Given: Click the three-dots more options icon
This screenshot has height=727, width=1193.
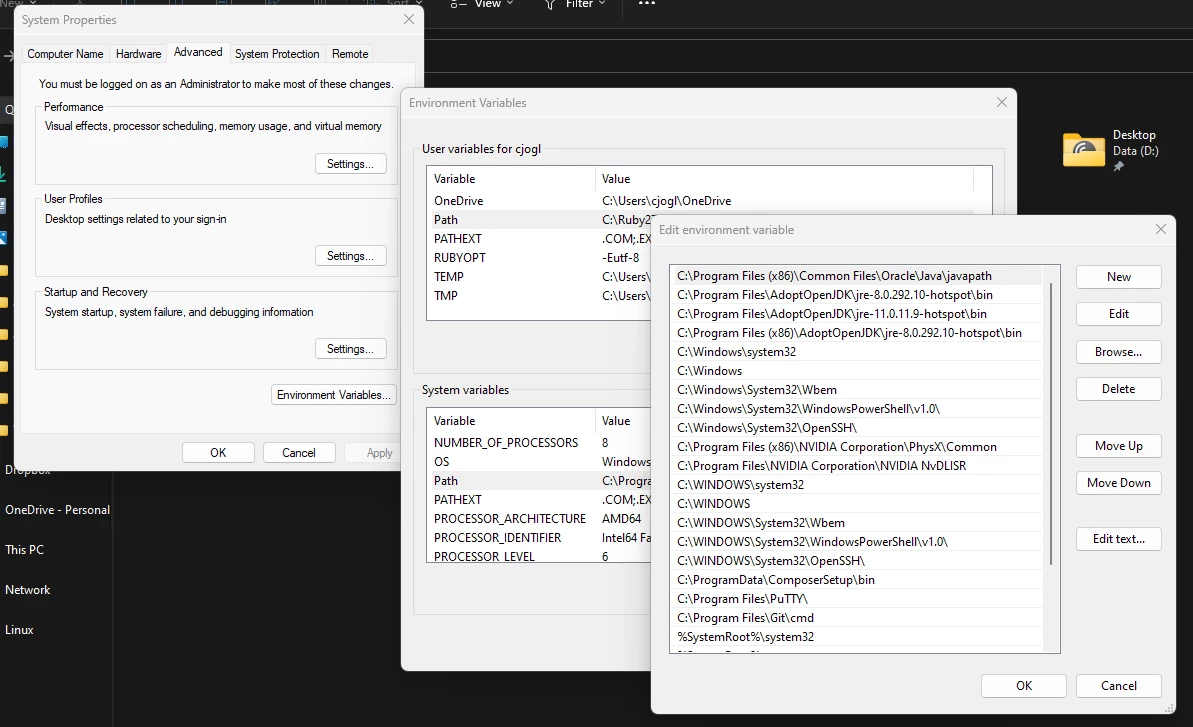Looking at the screenshot, I should (x=647, y=4).
